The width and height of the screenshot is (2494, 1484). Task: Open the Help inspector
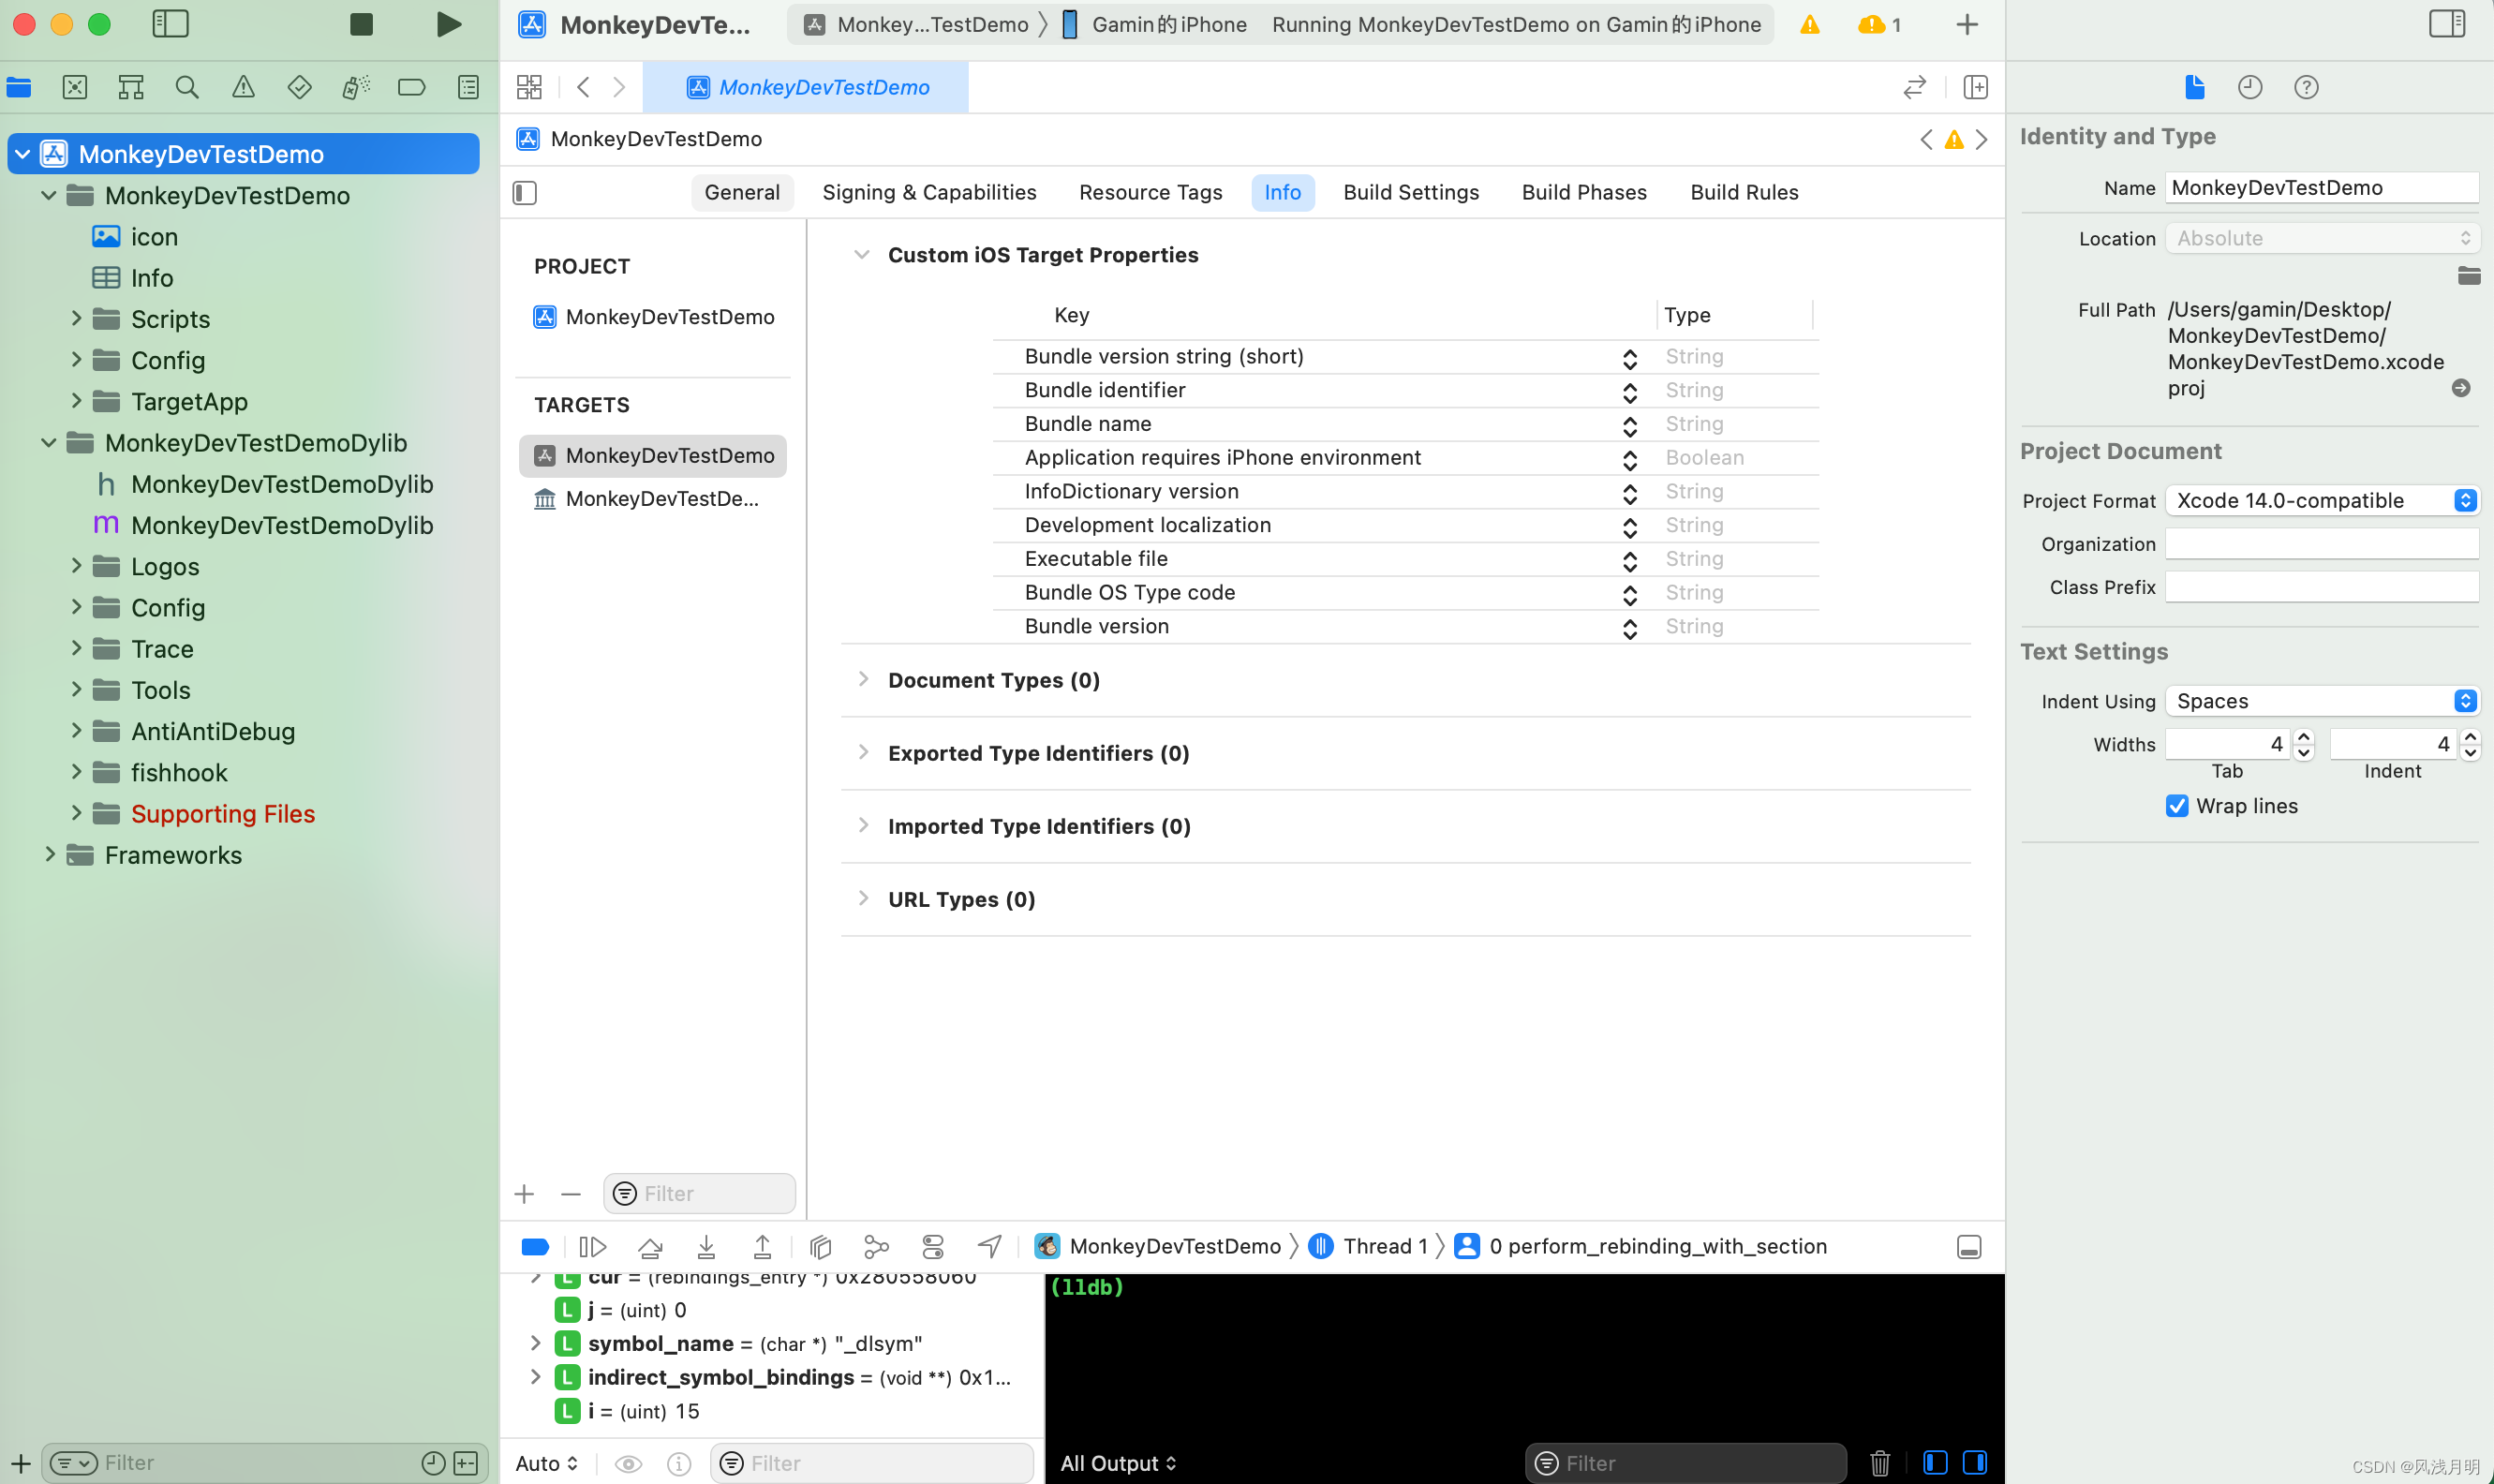2306,87
